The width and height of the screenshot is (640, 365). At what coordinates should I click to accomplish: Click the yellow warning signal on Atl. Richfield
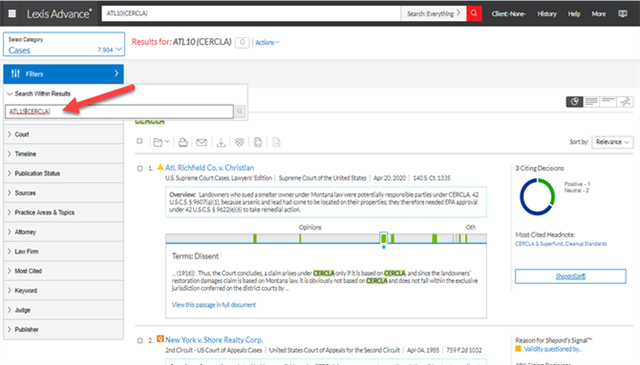[x=160, y=167]
